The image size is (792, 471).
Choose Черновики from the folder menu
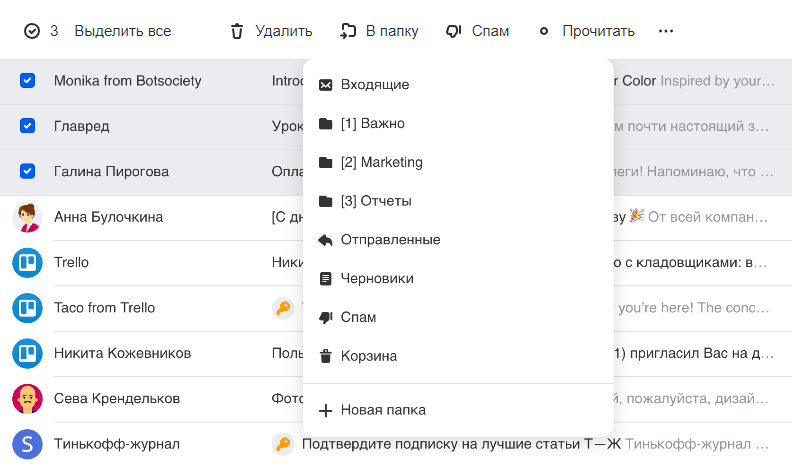tap(376, 279)
